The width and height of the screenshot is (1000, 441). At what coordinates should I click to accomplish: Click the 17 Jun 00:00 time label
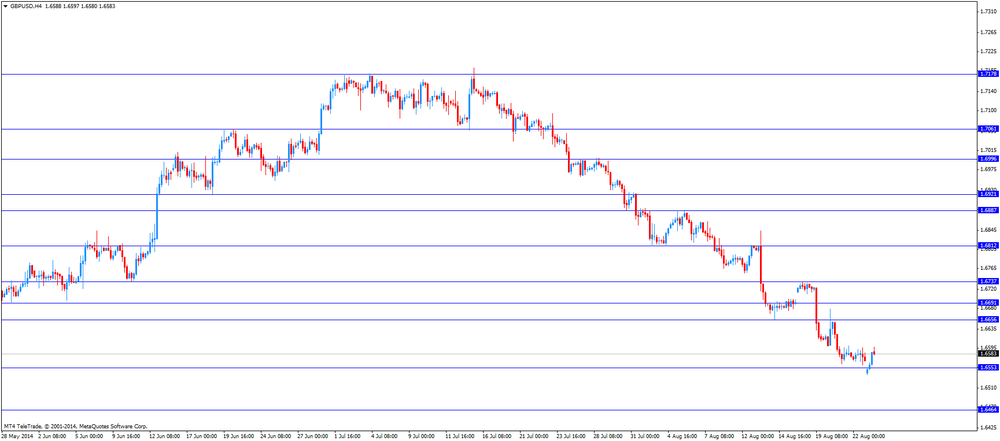(200, 436)
